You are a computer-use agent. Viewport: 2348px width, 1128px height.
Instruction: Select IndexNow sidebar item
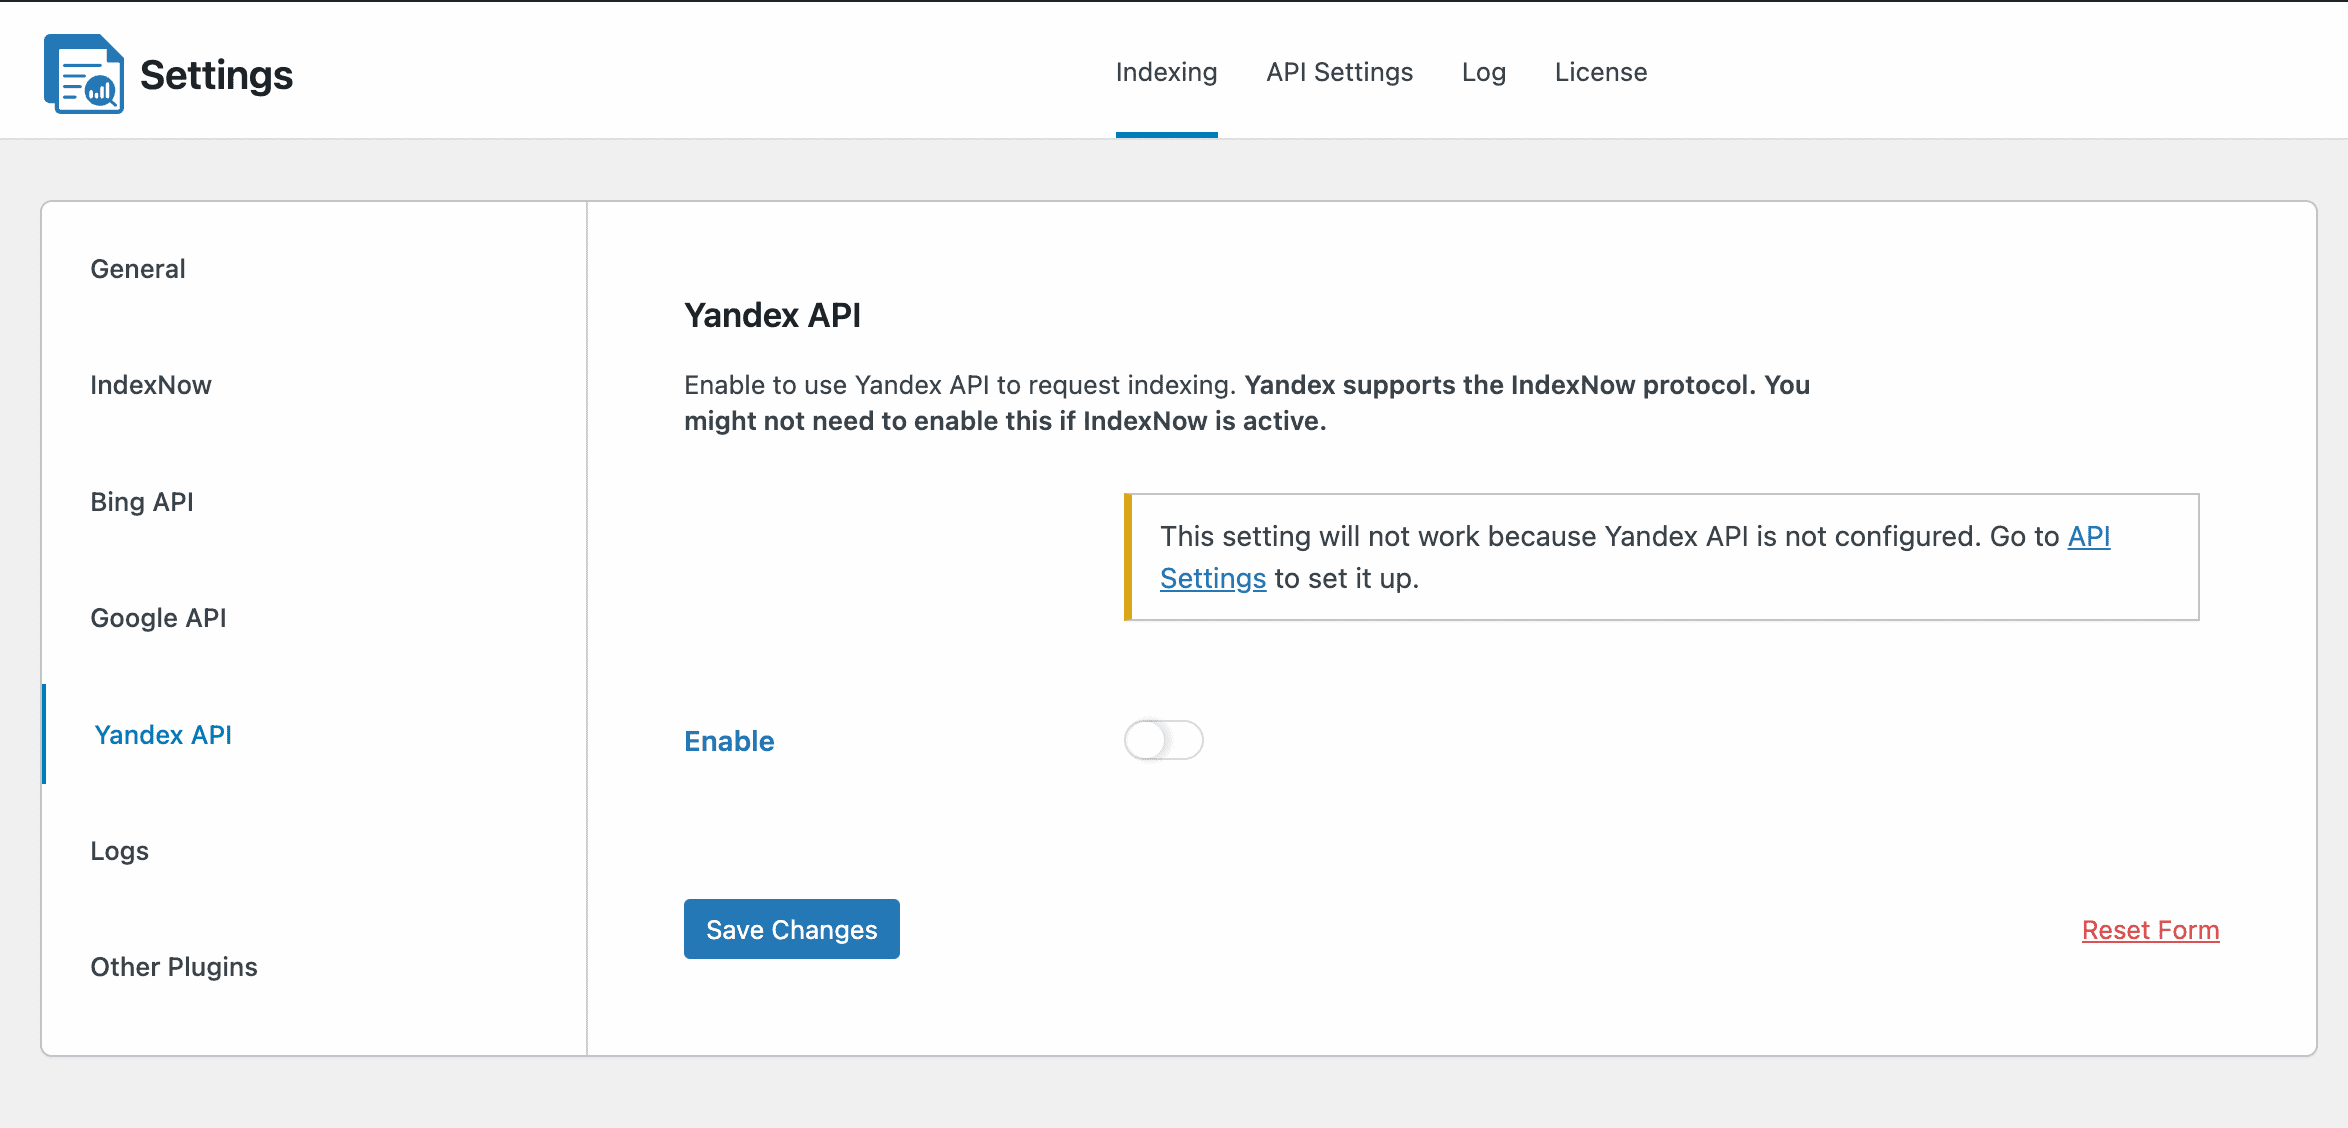tap(150, 385)
